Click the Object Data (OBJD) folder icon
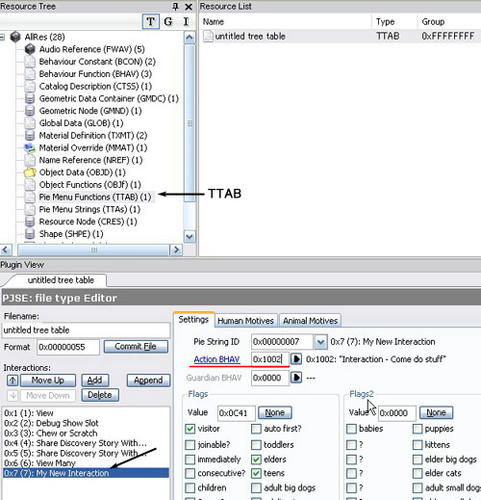Screen dimensions: 481x500 (x=30, y=172)
